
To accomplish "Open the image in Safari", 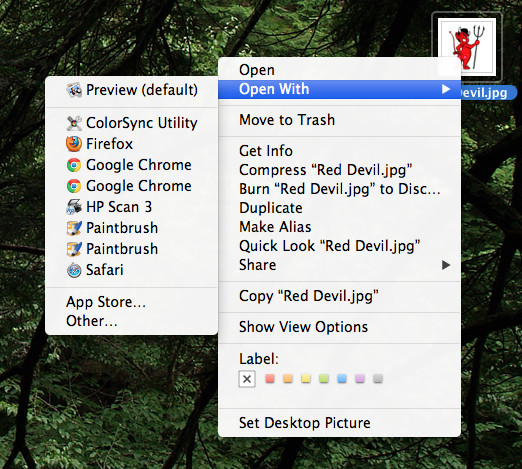I will [132, 270].
